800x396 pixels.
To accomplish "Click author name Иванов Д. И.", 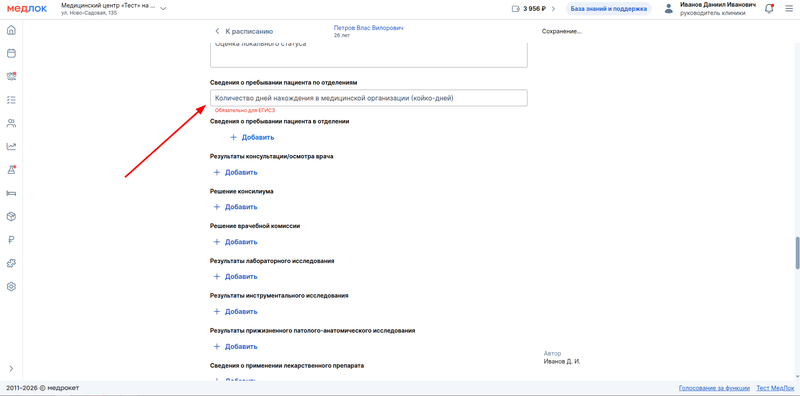I will pos(562,361).
